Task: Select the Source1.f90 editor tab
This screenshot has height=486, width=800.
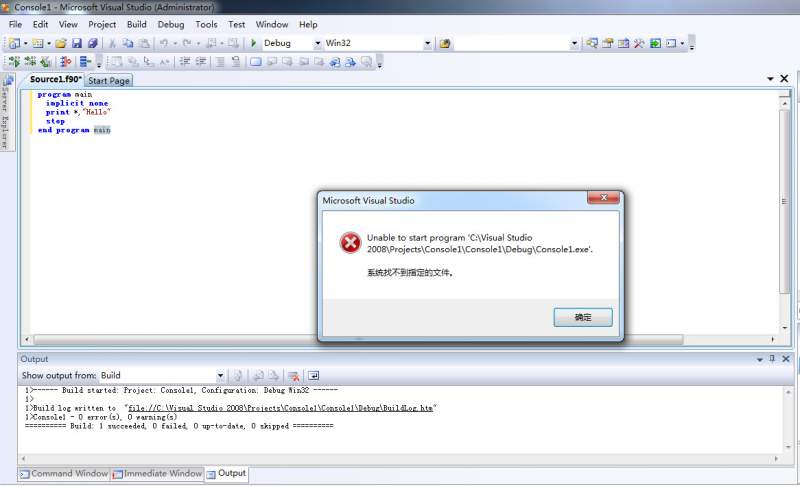Action: (55, 80)
